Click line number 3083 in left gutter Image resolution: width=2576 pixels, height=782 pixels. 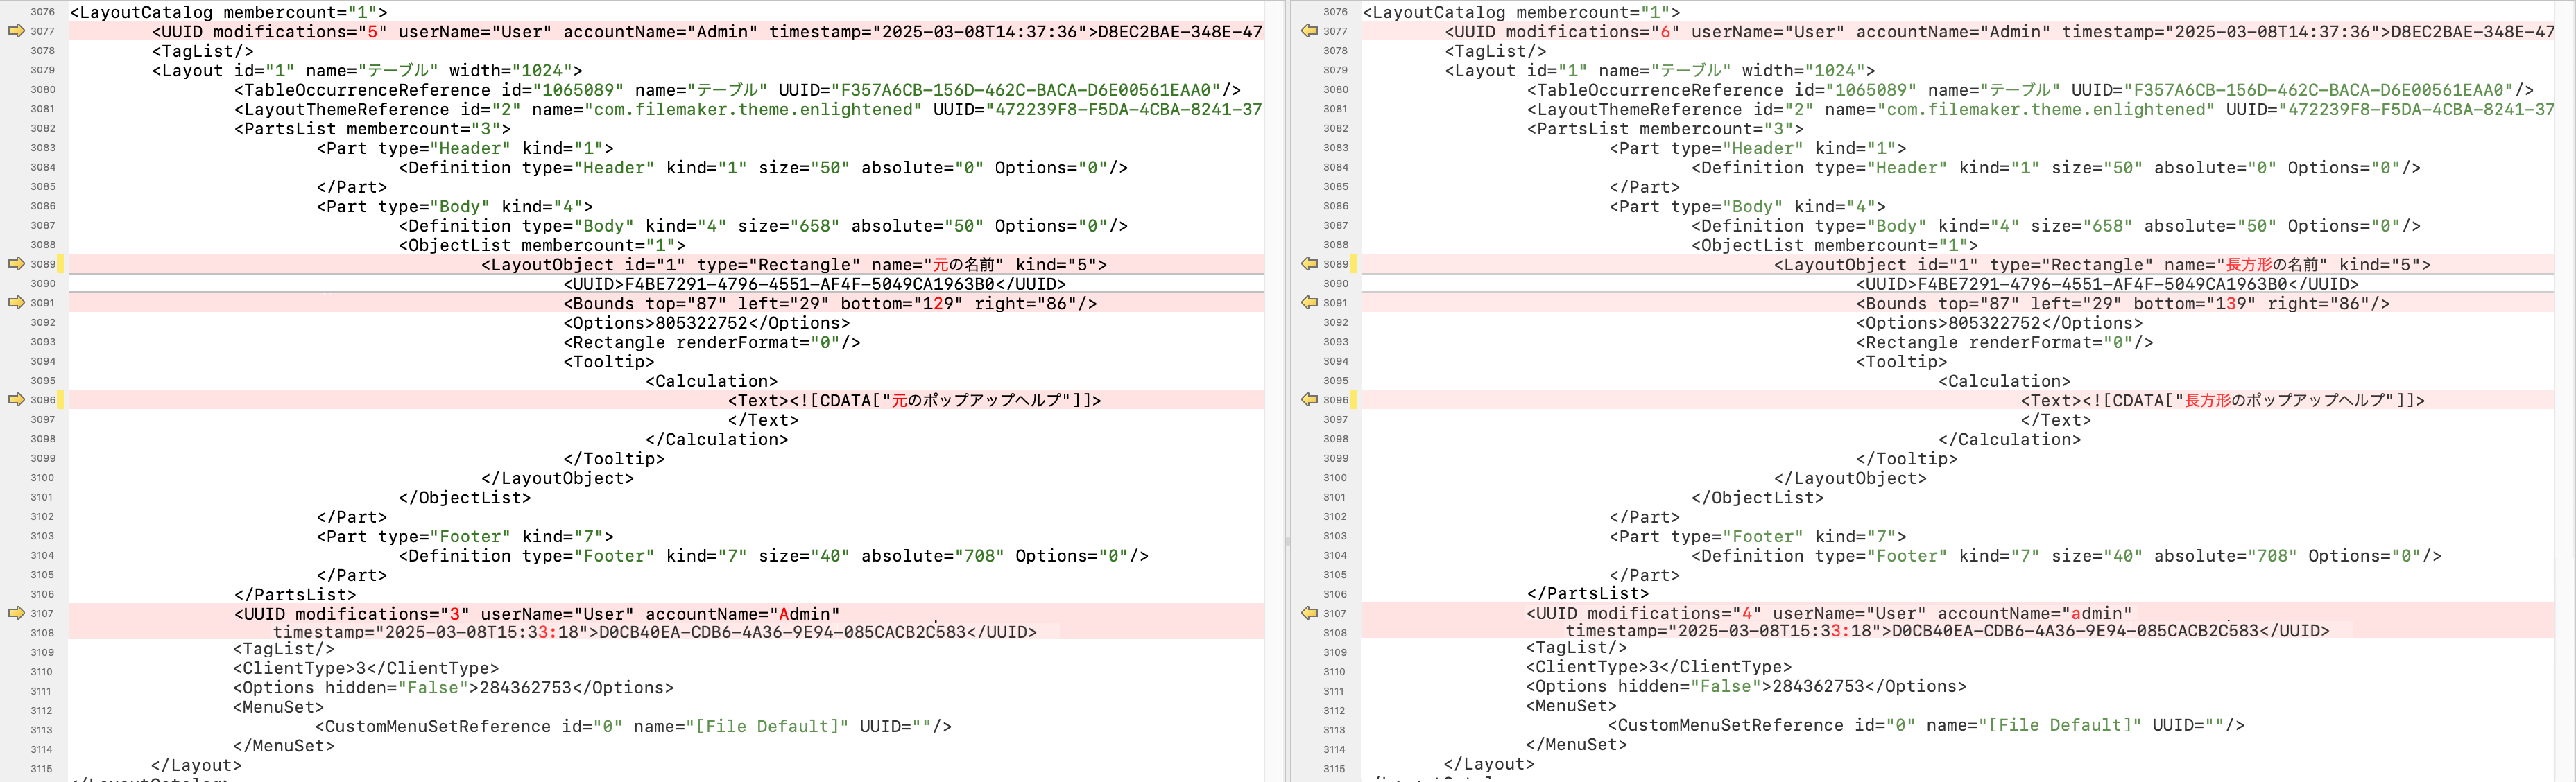[42, 148]
